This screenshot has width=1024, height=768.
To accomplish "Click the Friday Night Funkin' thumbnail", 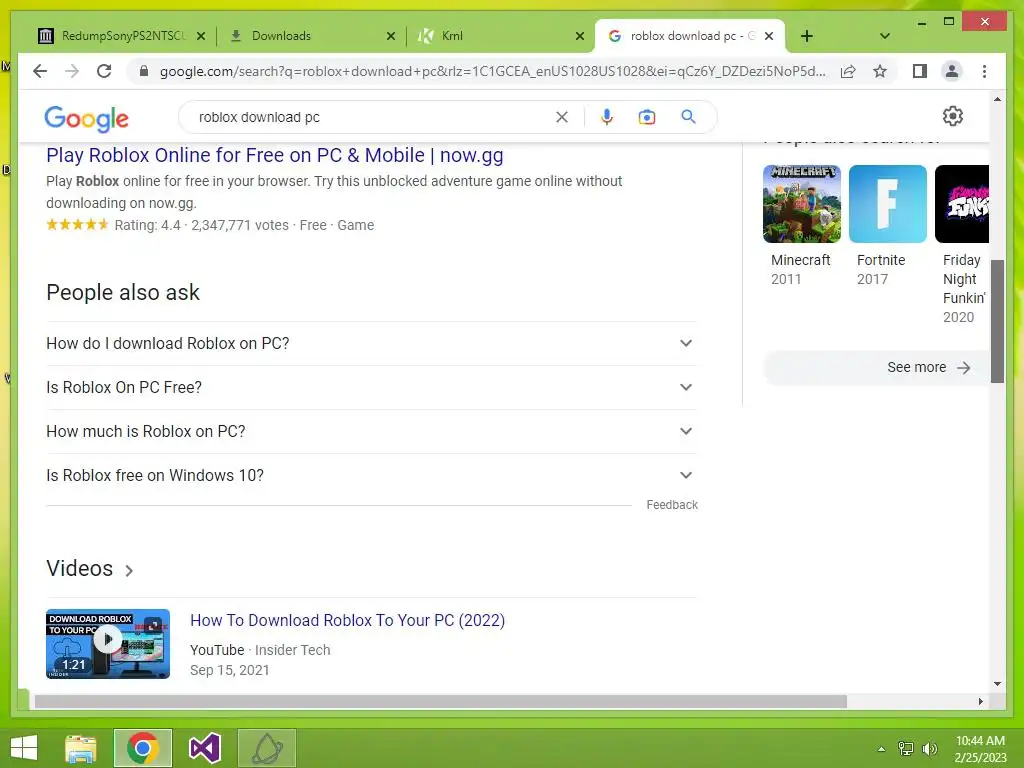I will [x=962, y=204].
